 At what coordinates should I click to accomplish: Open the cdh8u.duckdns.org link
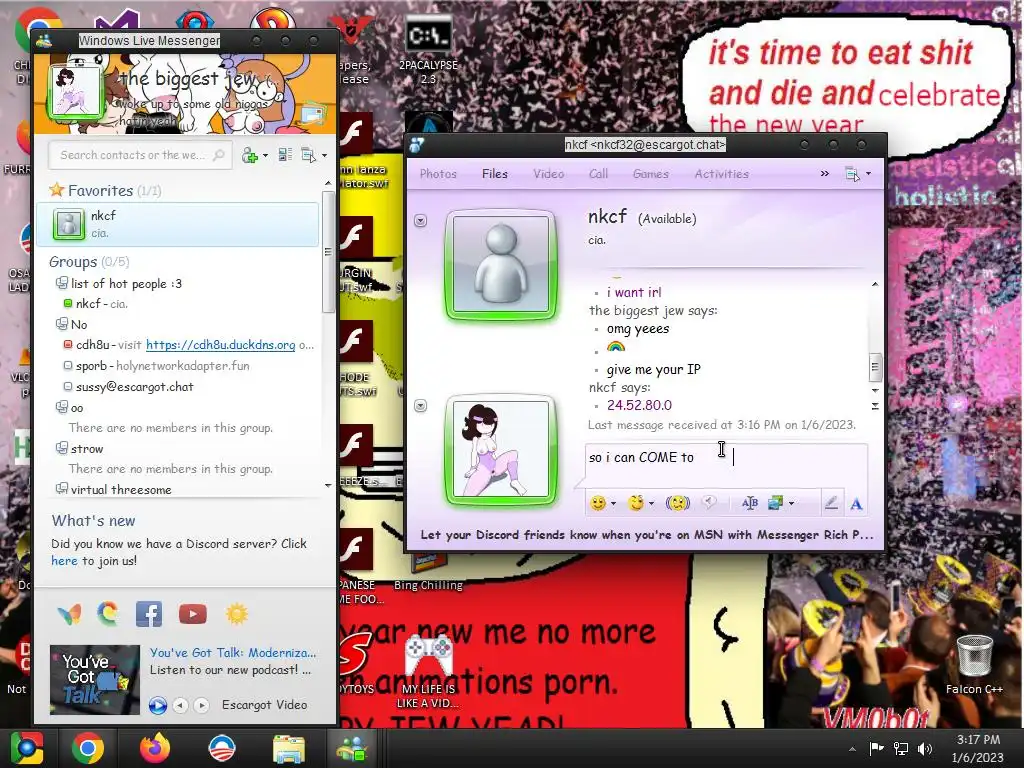click(x=221, y=345)
